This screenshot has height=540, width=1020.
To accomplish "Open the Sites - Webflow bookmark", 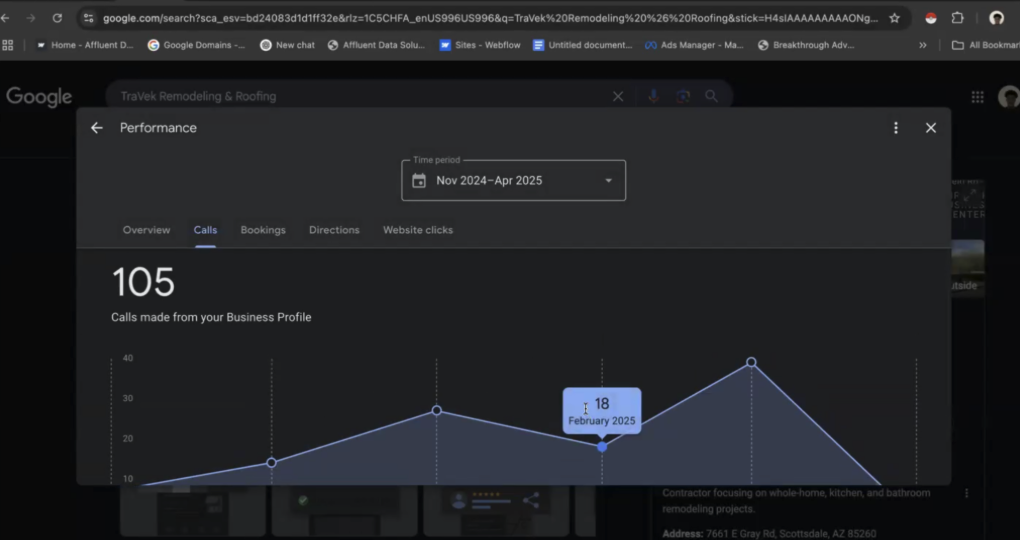I will [x=480, y=45].
